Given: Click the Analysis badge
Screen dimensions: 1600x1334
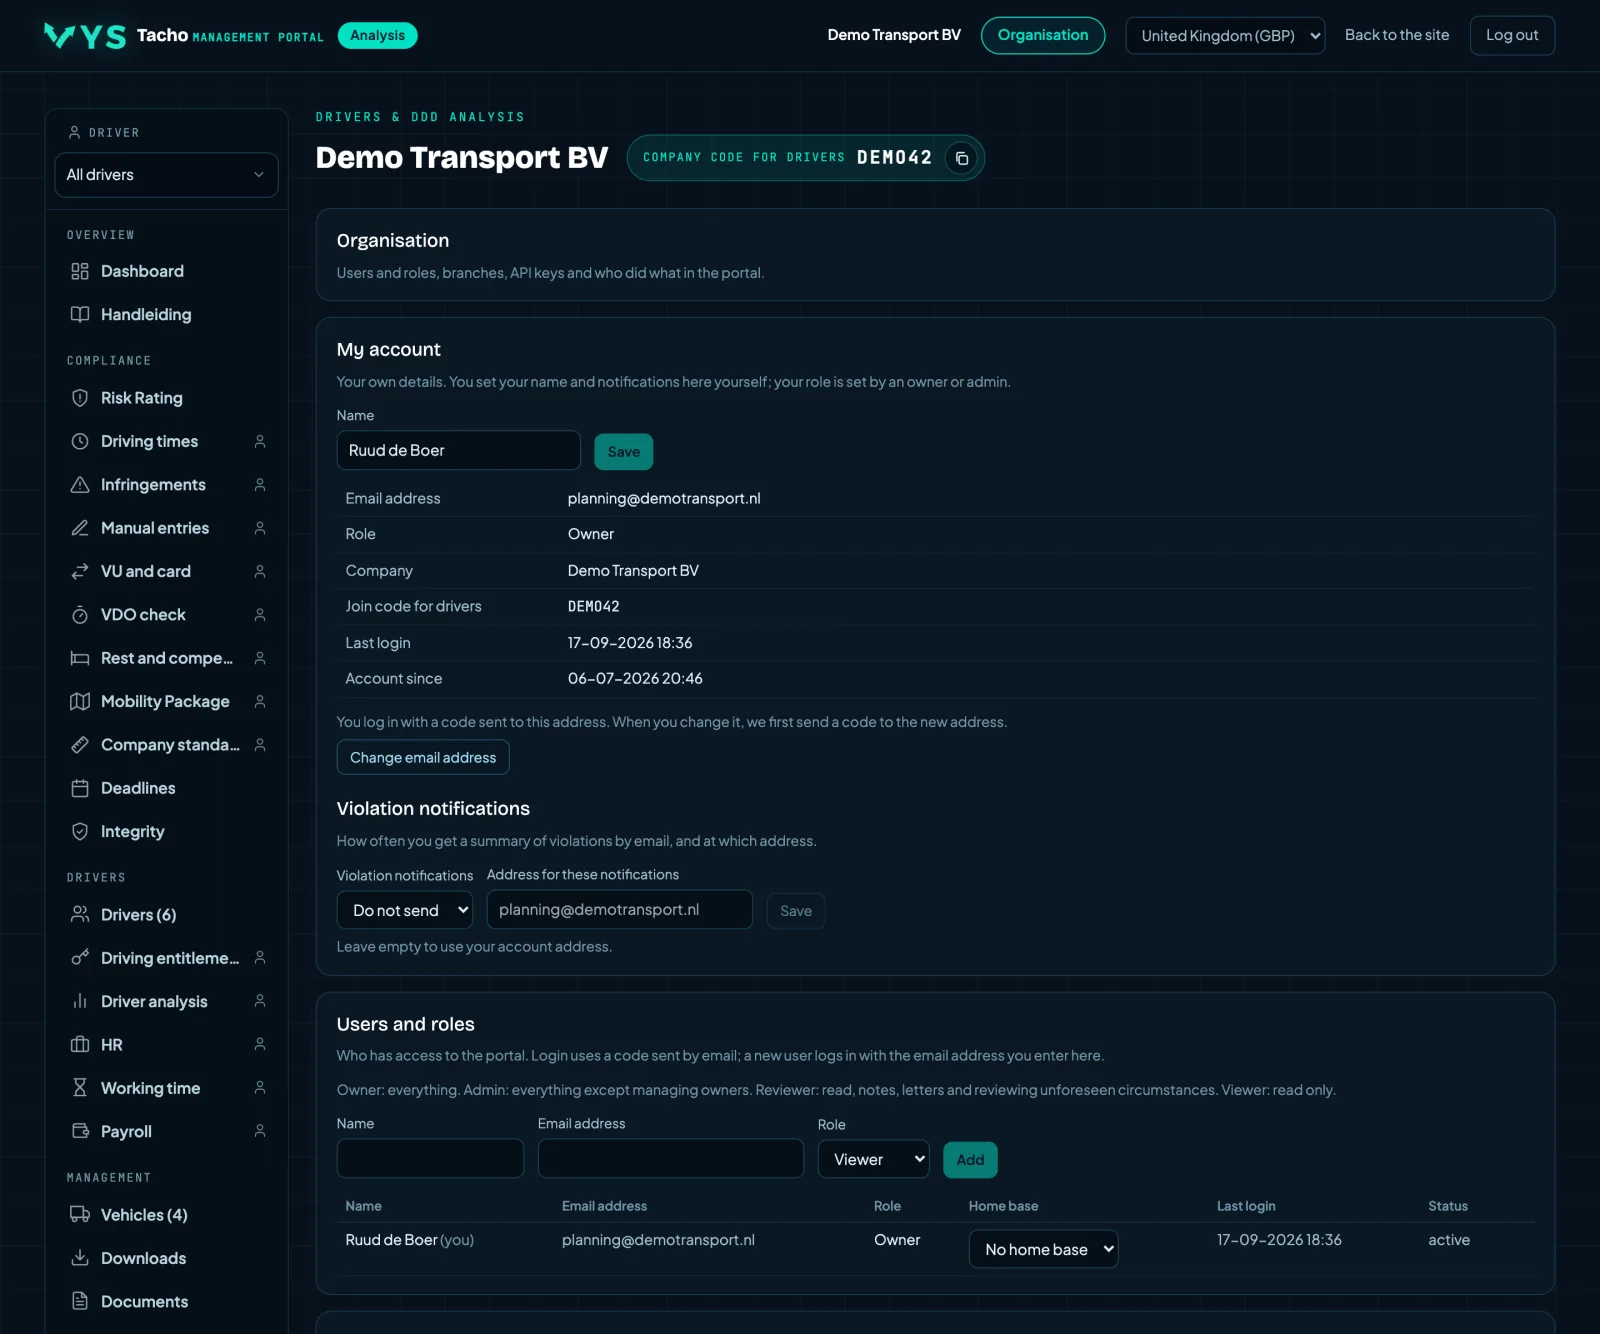Looking at the screenshot, I should [x=377, y=35].
